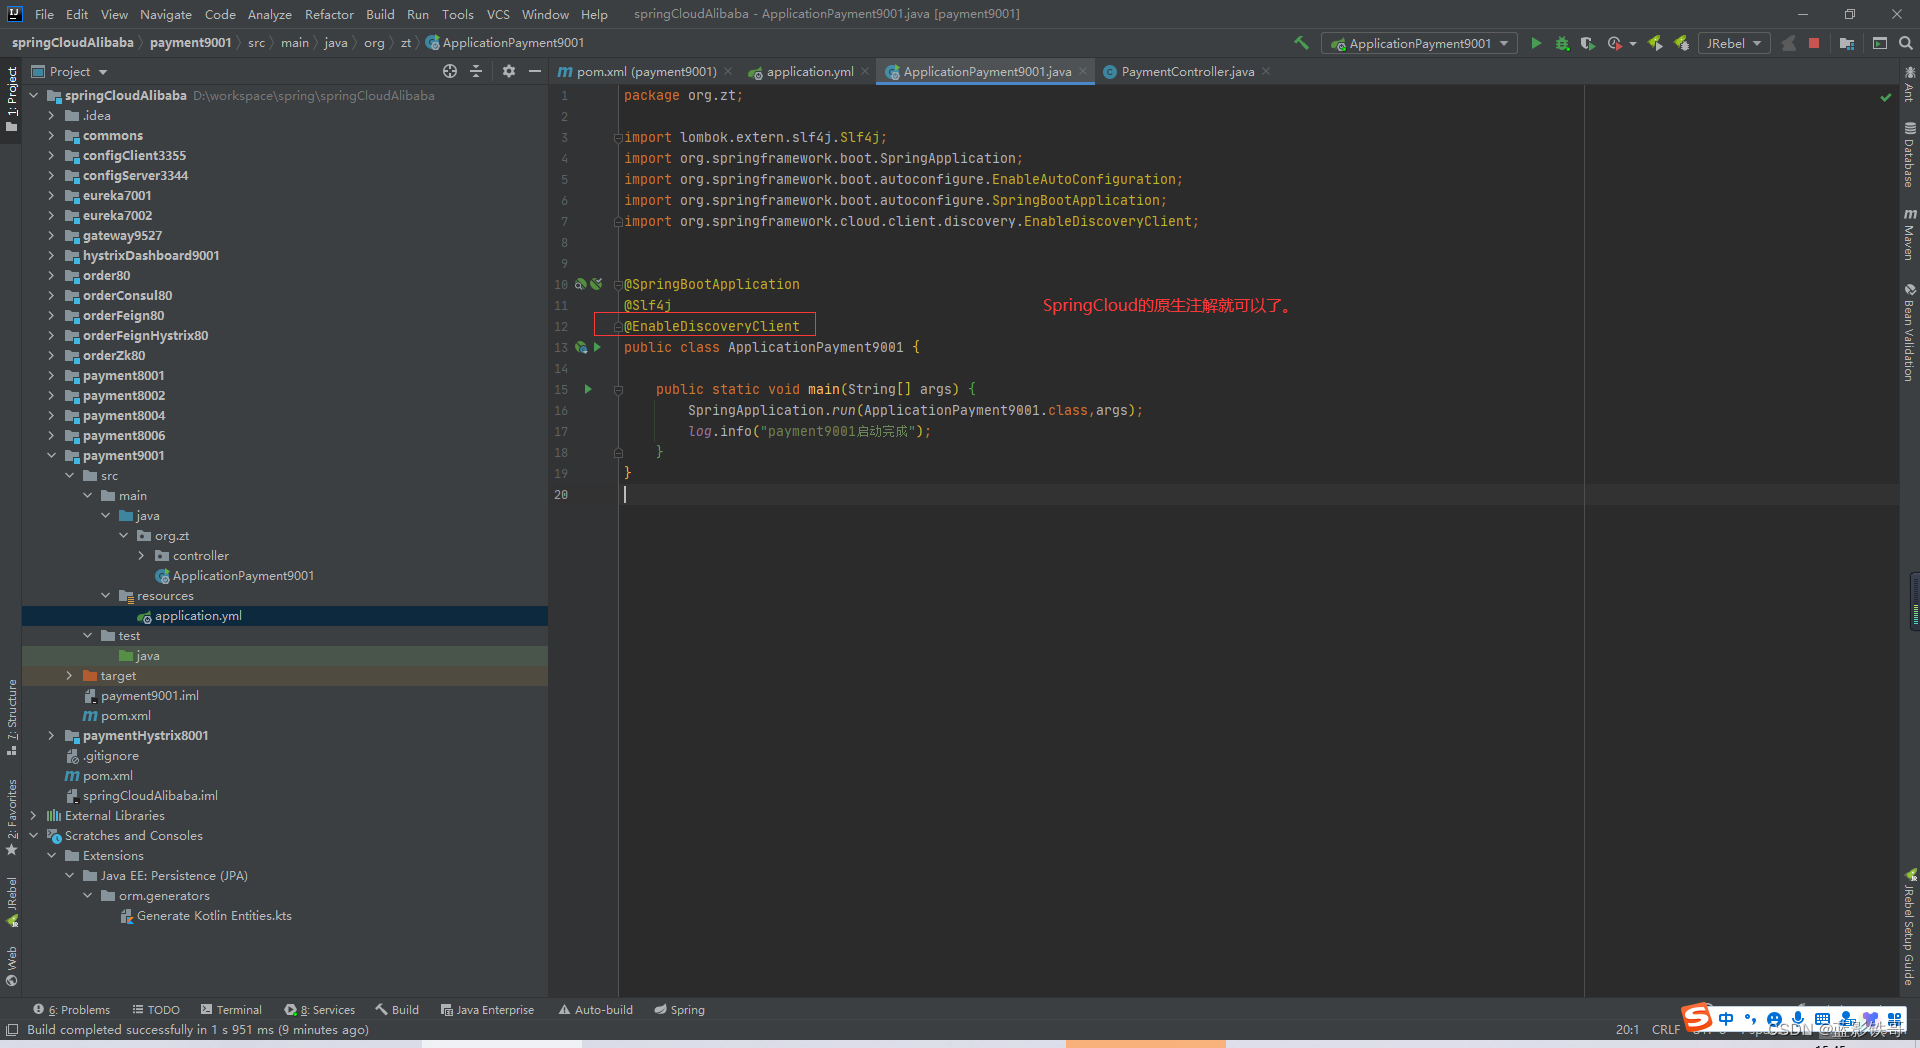
Task: Close the ApplicationPayment9001.java tab
Action: (1083, 71)
